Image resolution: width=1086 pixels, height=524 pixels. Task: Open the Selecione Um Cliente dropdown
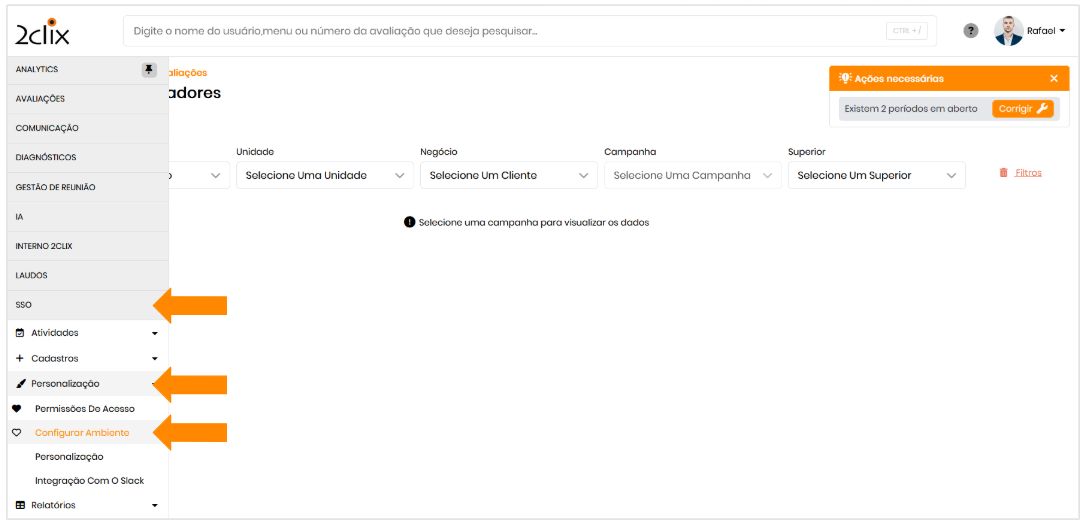tap(508, 175)
